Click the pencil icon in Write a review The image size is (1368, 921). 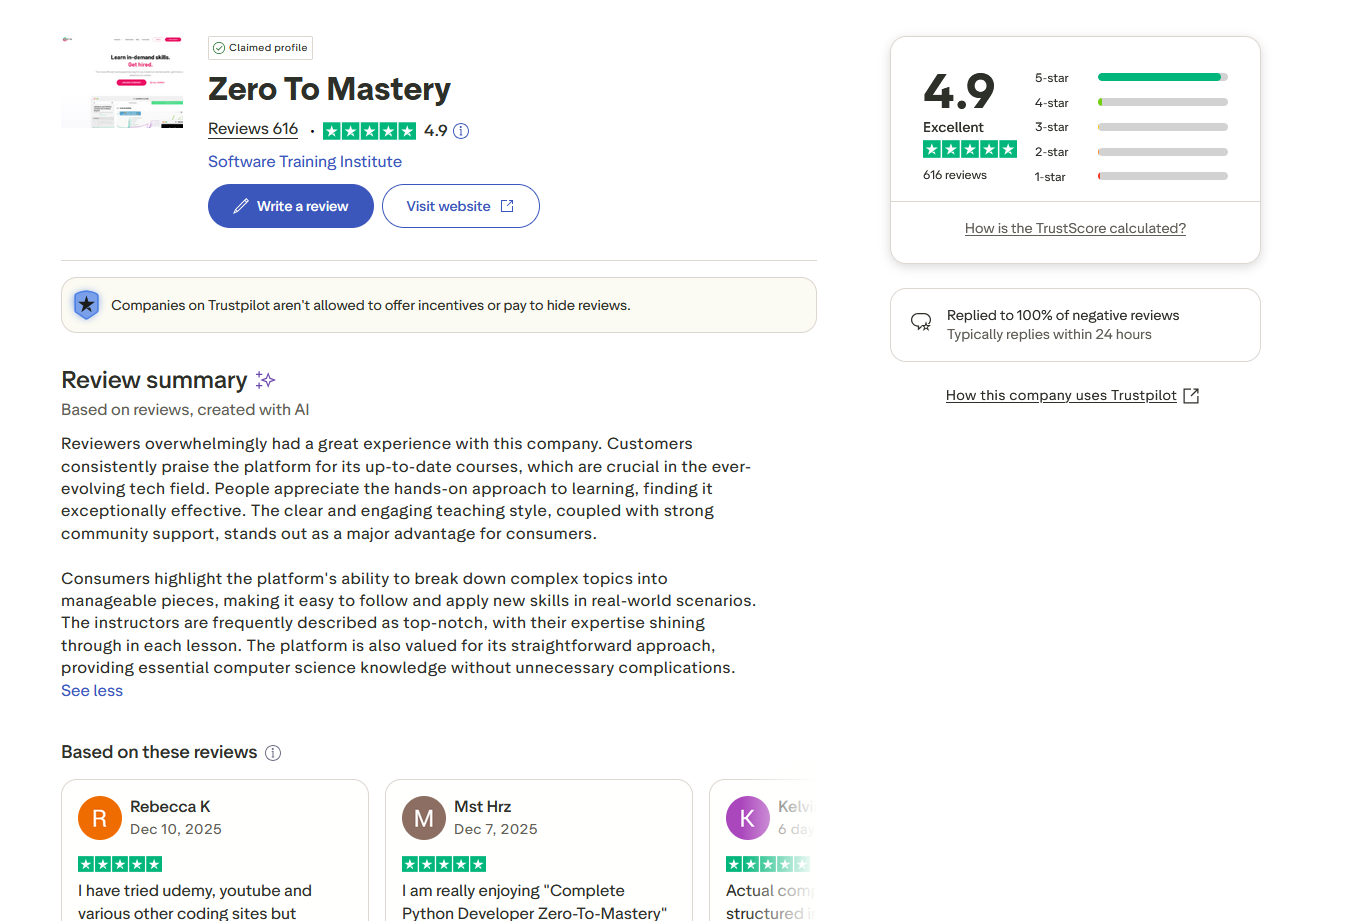241,206
